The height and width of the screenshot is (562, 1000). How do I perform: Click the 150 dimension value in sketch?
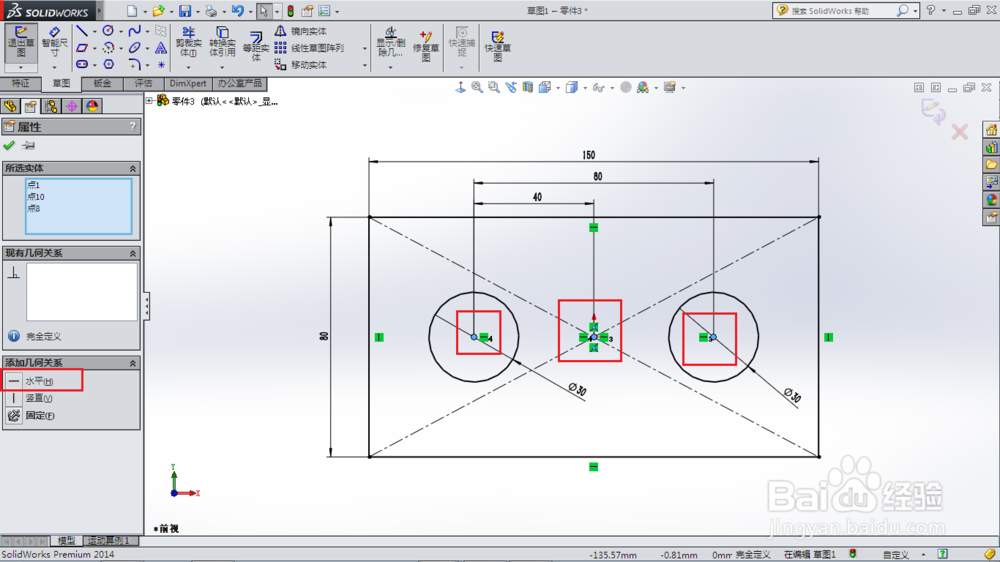(x=589, y=155)
